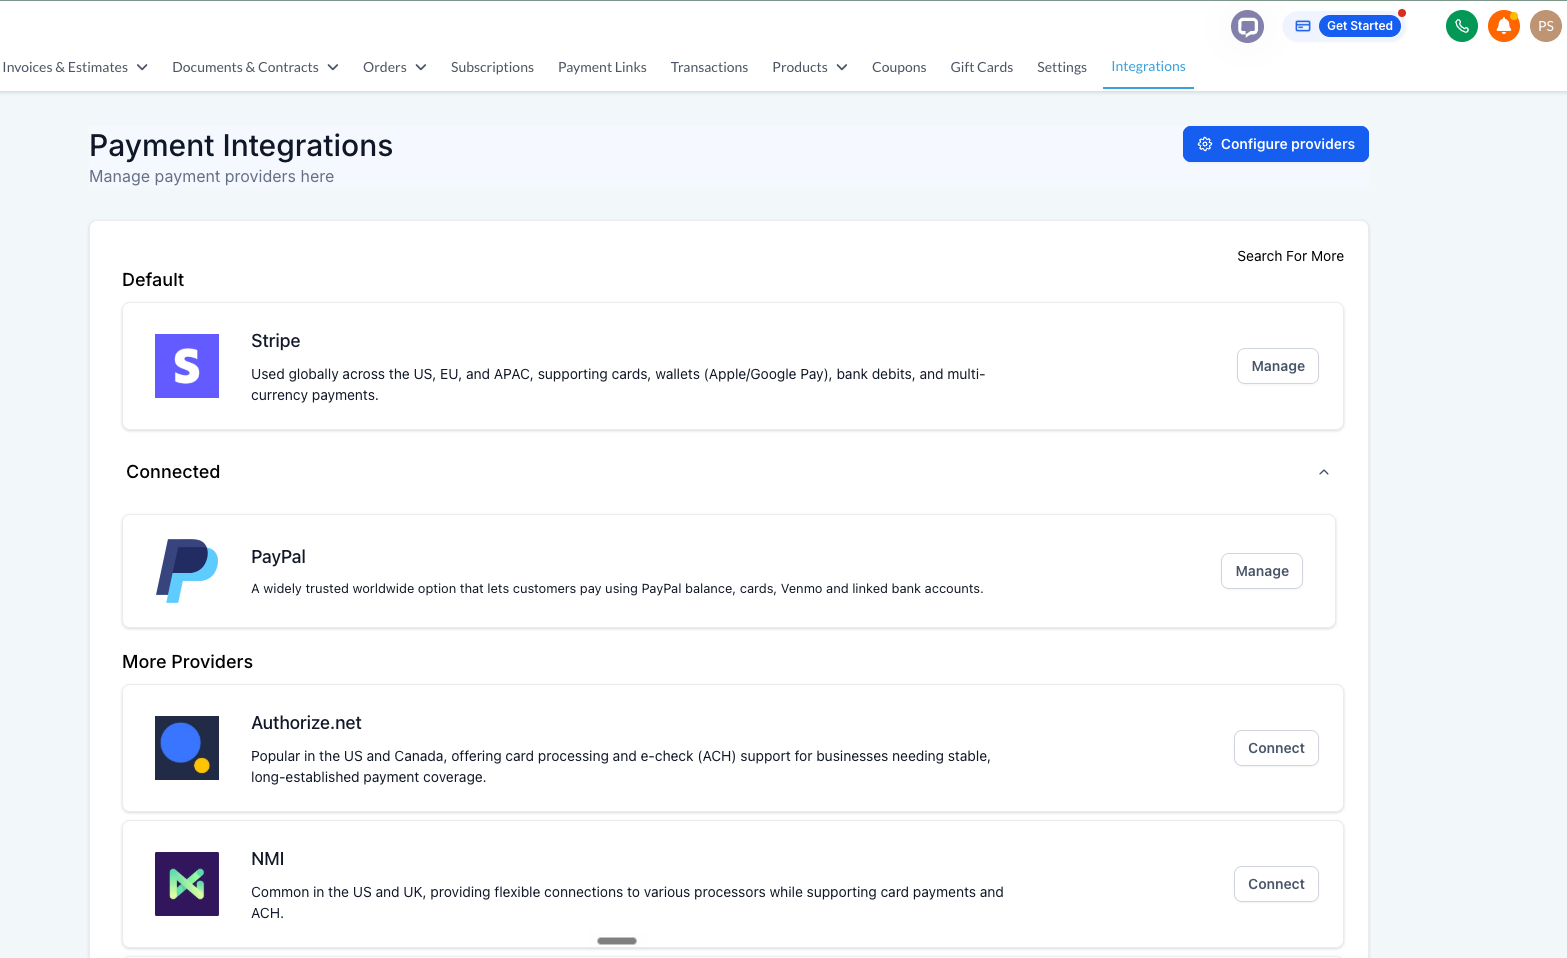Click the Stripe provider name
Screen dimensions: 1567x958
click(276, 341)
